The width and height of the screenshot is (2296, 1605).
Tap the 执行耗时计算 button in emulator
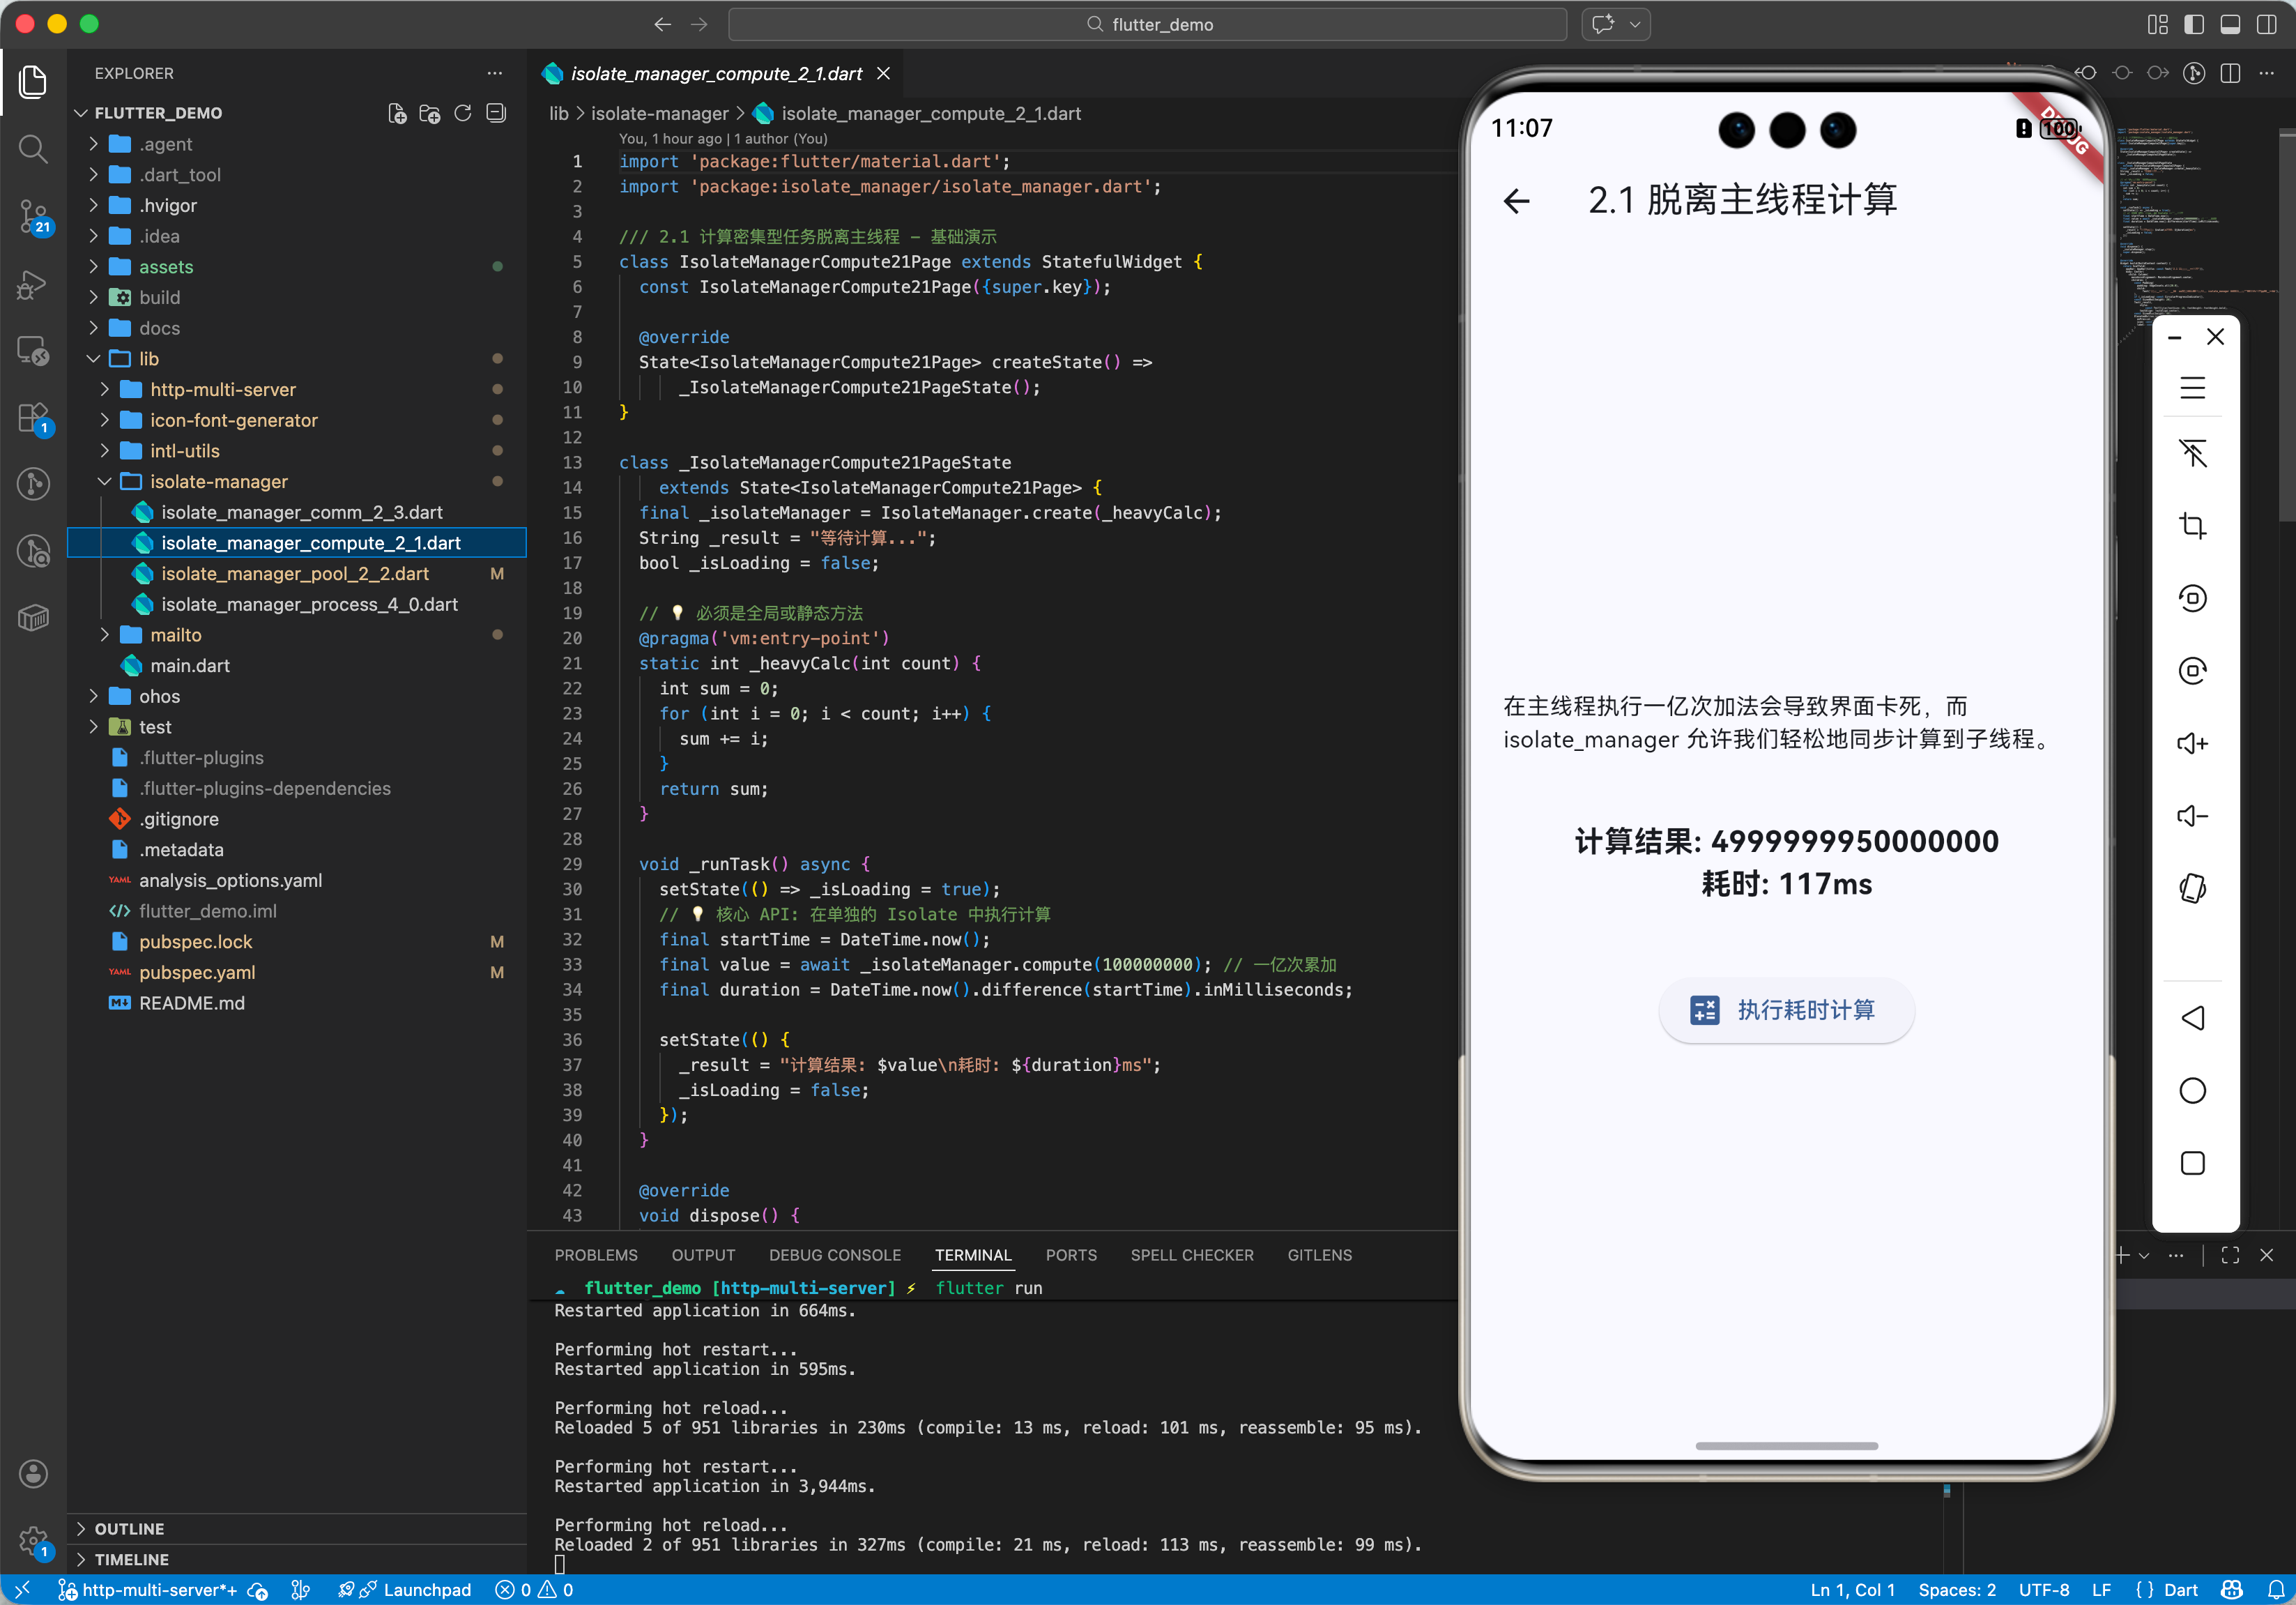[x=1786, y=1010]
